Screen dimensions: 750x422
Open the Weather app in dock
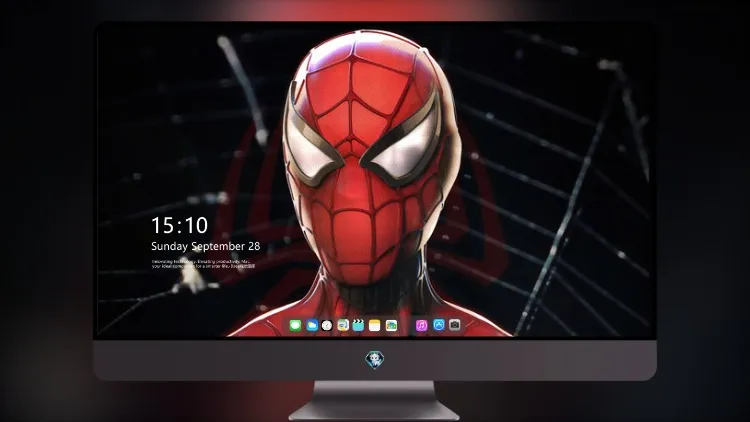pyautogui.click(x=312, y=325)
